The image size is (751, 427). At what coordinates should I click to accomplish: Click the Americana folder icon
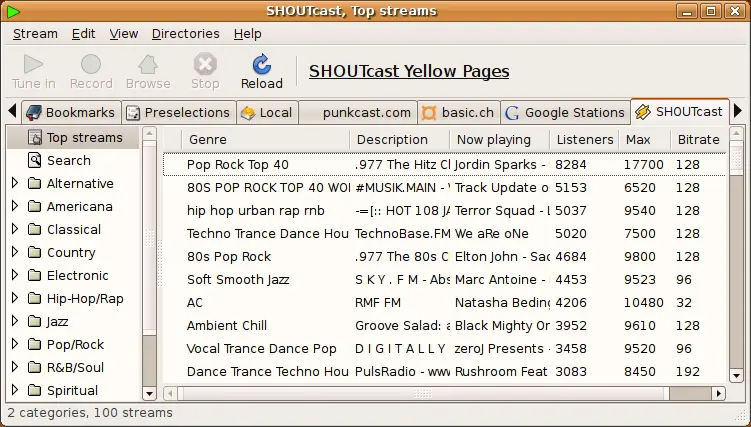pos(34,206)
